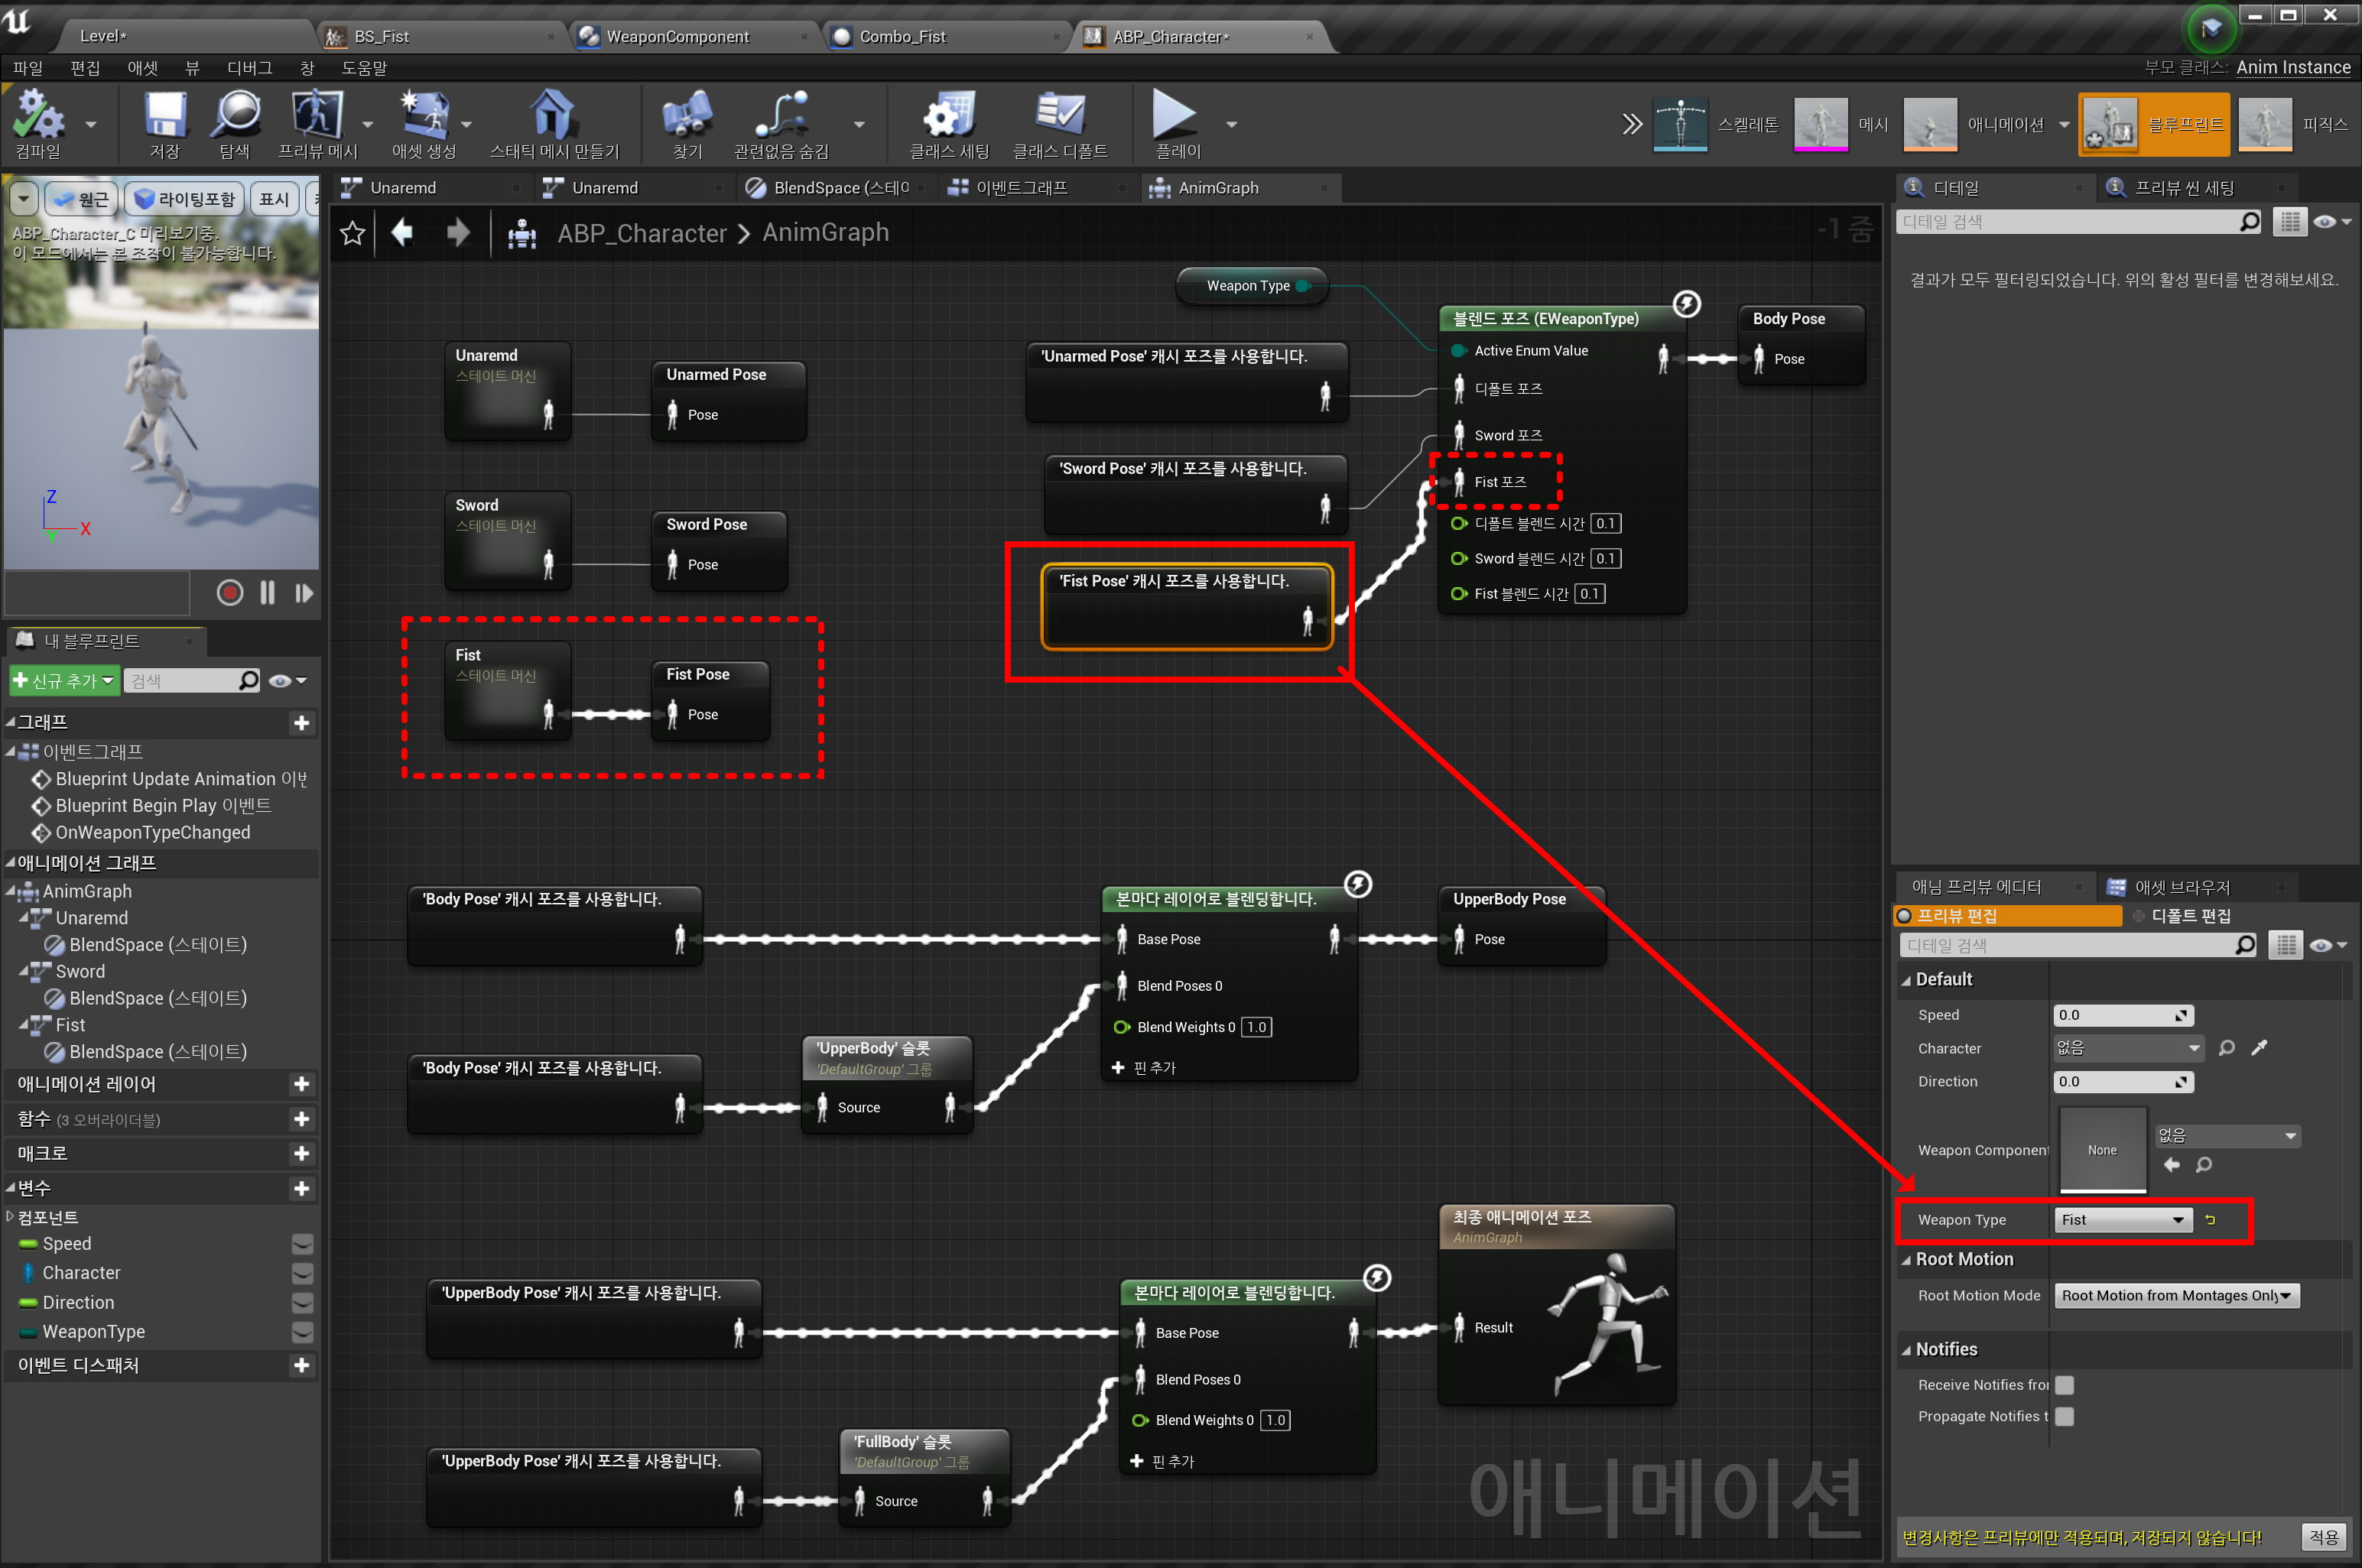Toggle visibility eye for Character variable
This screenshot has height=1568, width=2362.
[302, 1273]
